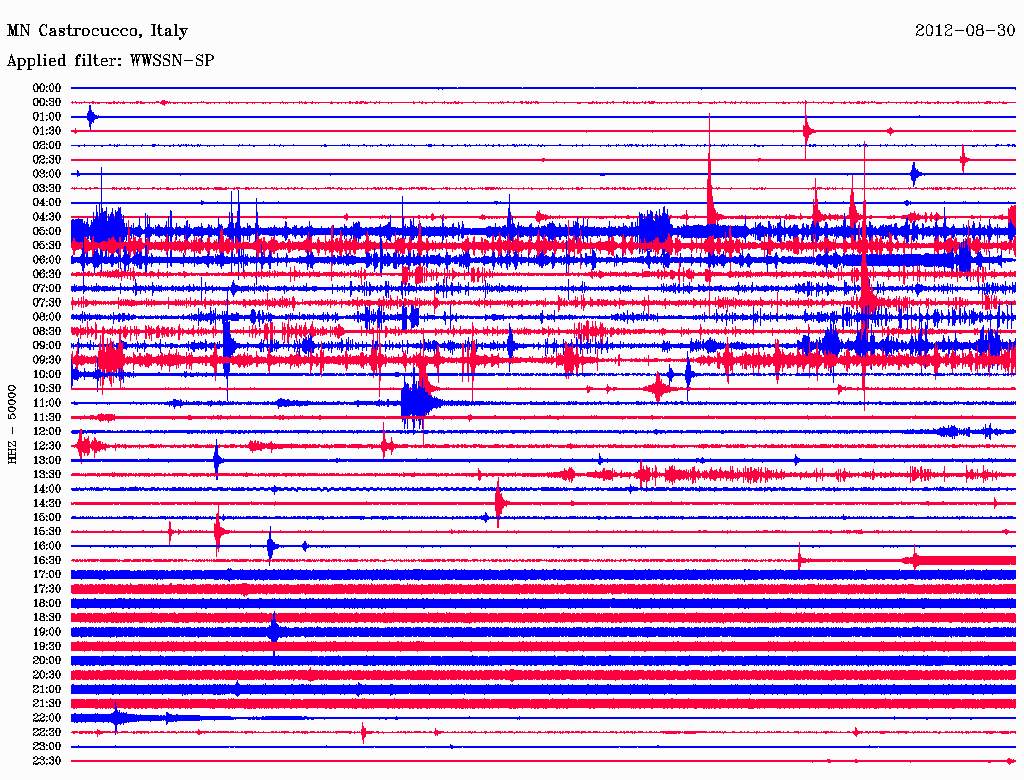Click the 06:00 time label
This screenshot has height=780, width=1024.
click(46, 260)
